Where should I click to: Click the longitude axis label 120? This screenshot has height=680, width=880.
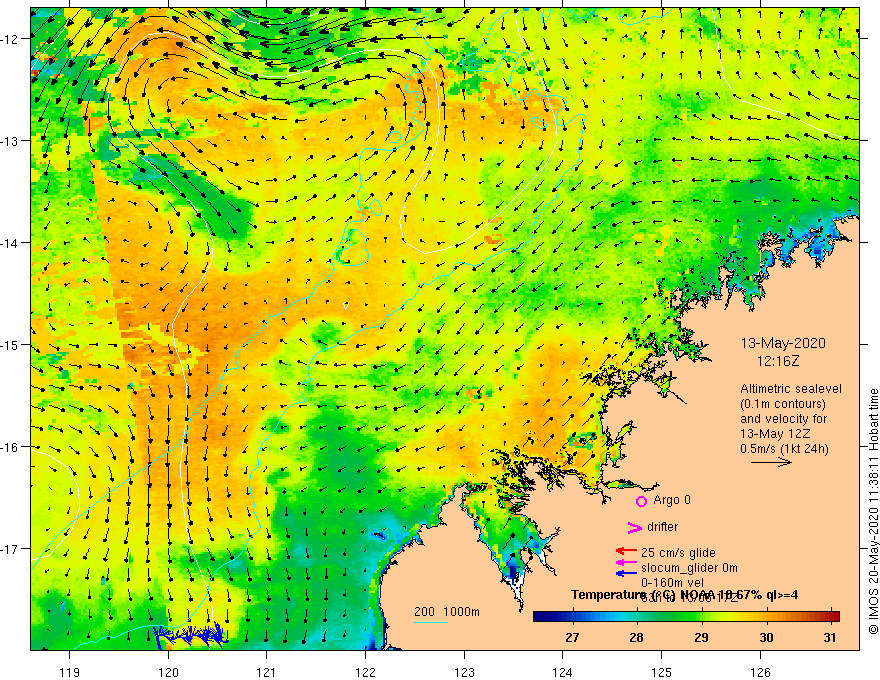click(x=168, y=672)
